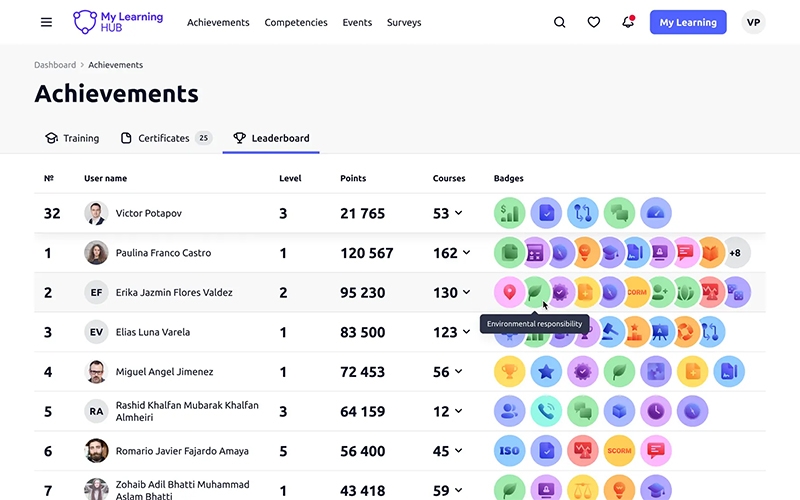This screenshot has height=500, width=800.
Task: Click the trophy badge in Miguel's row
Action: coord(510,372)
